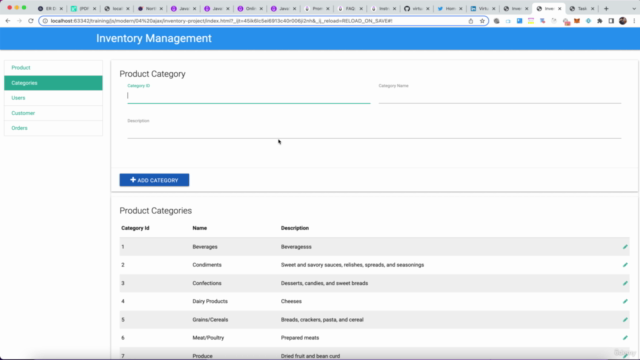This screenshot has height=360, width=640.
Task: Open the profile avatar in Chrome toolbar
Action: coord(622,21)
